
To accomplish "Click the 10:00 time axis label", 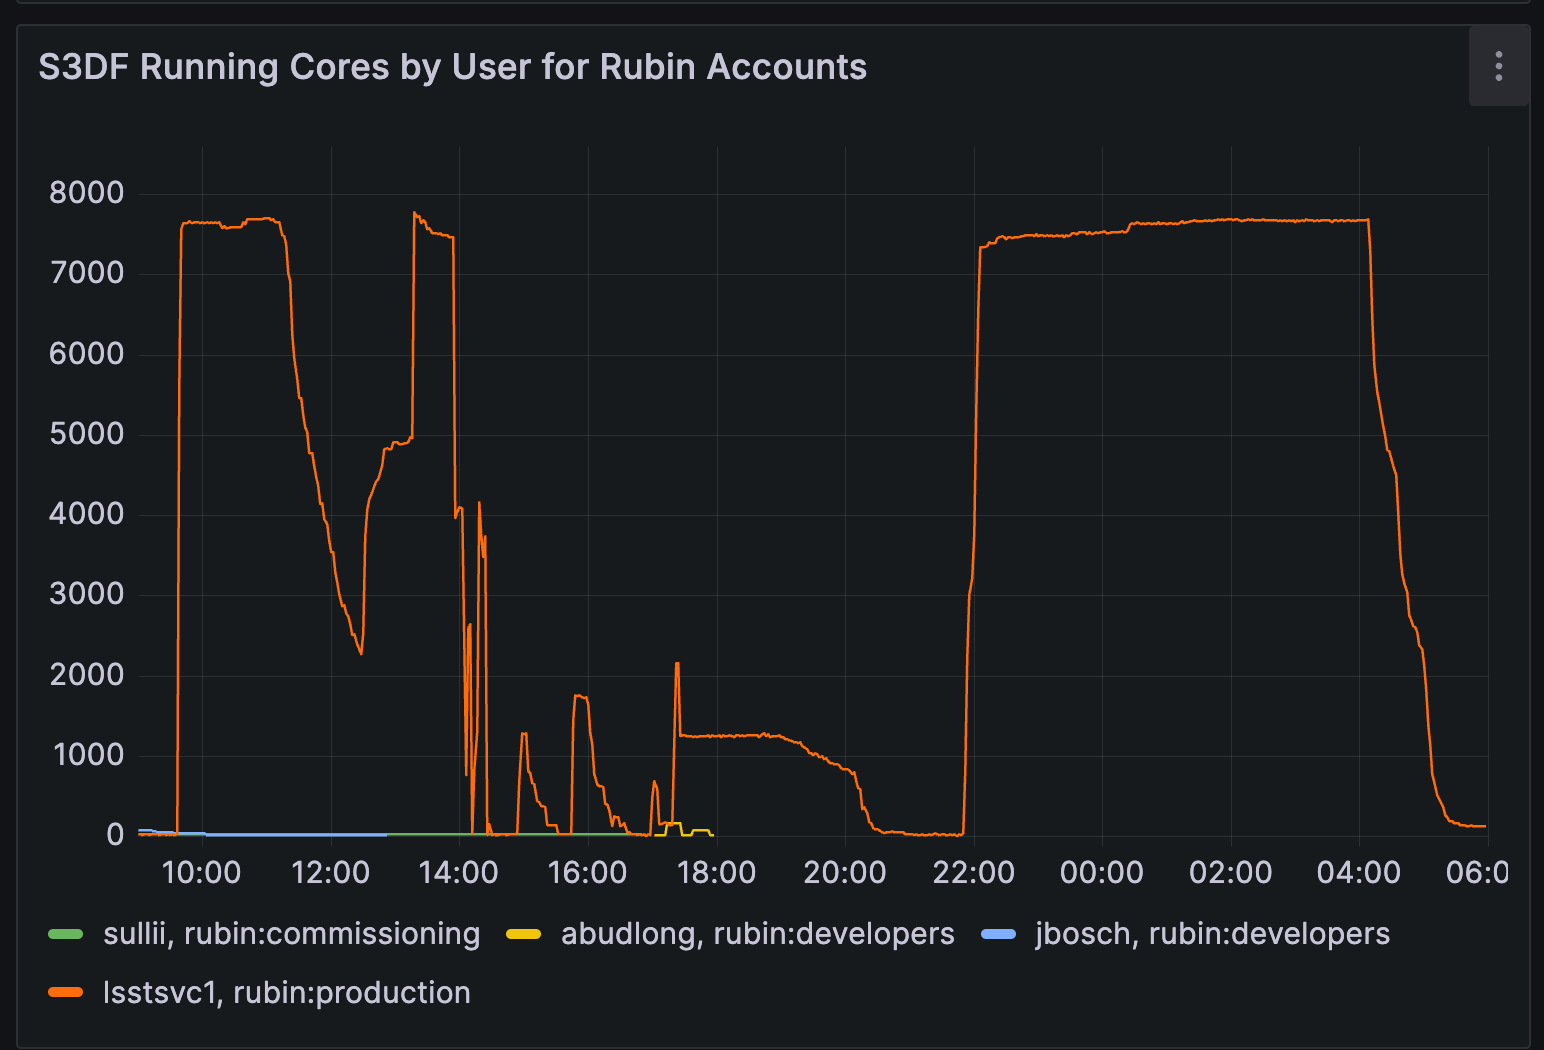I will click(201, 873).
